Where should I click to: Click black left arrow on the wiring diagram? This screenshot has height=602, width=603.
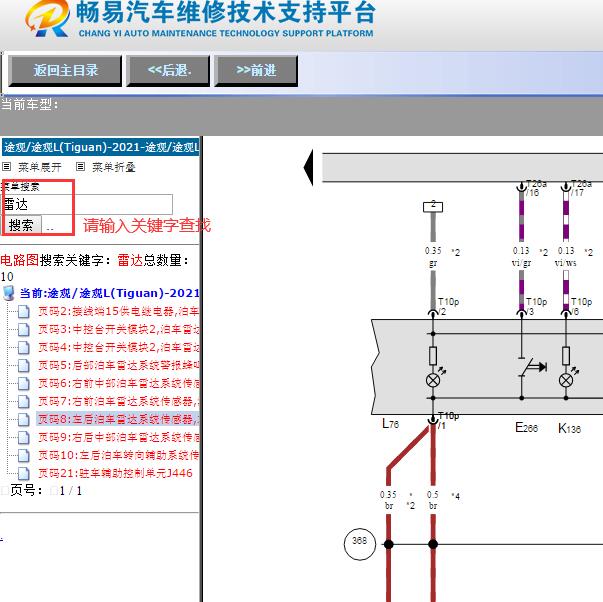(x=308, y=168)
